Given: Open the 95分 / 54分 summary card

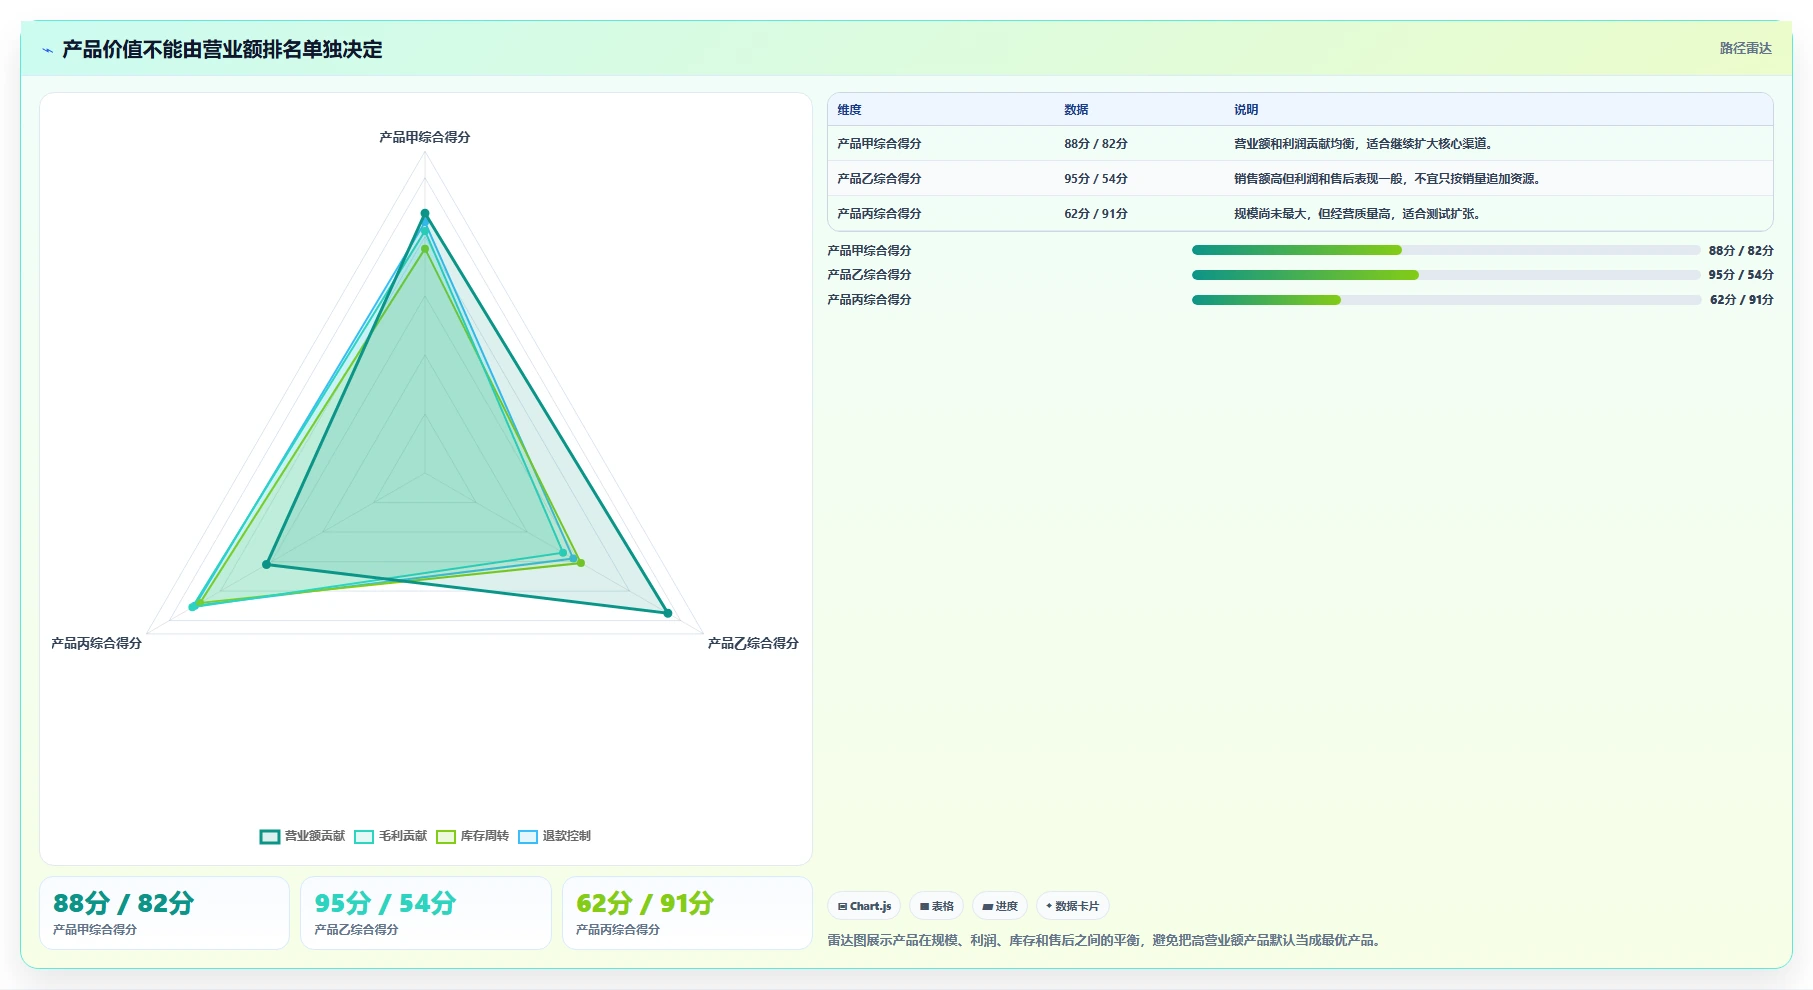Looking at the screenshot, I should click(426, 913).
